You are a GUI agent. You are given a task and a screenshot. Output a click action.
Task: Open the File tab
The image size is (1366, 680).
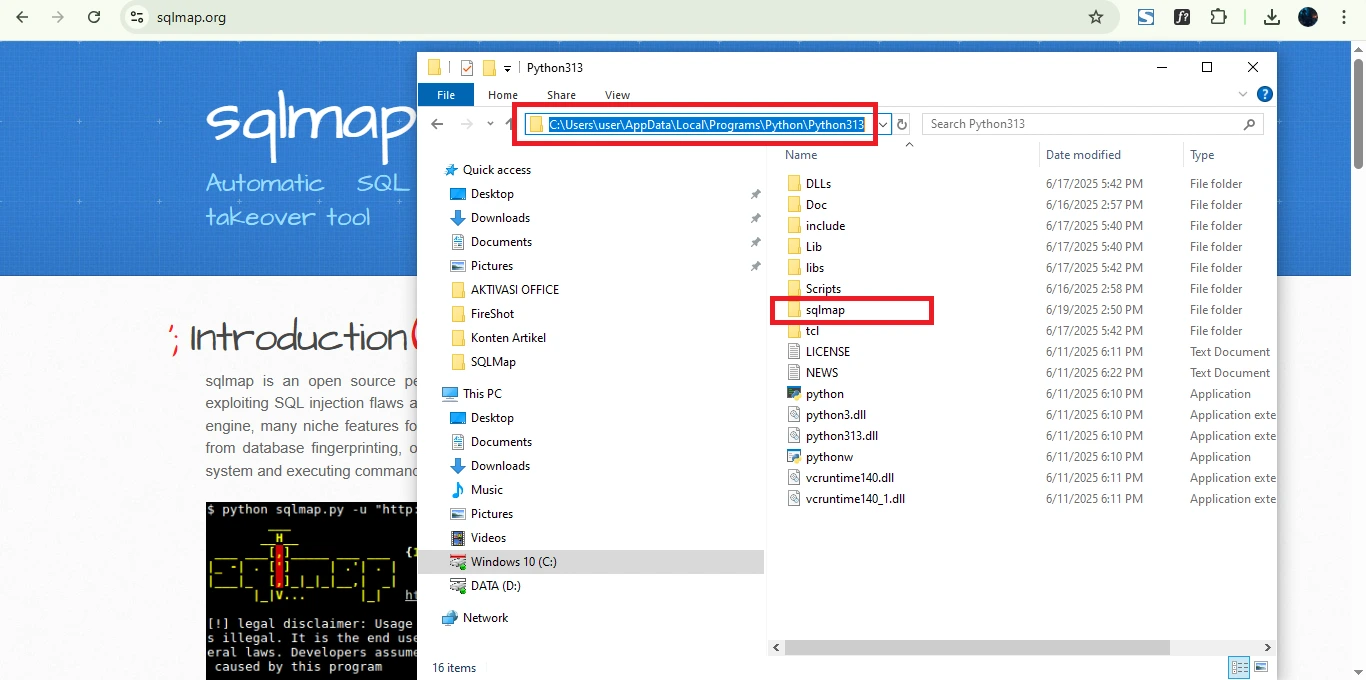click(x=446, y=95)
